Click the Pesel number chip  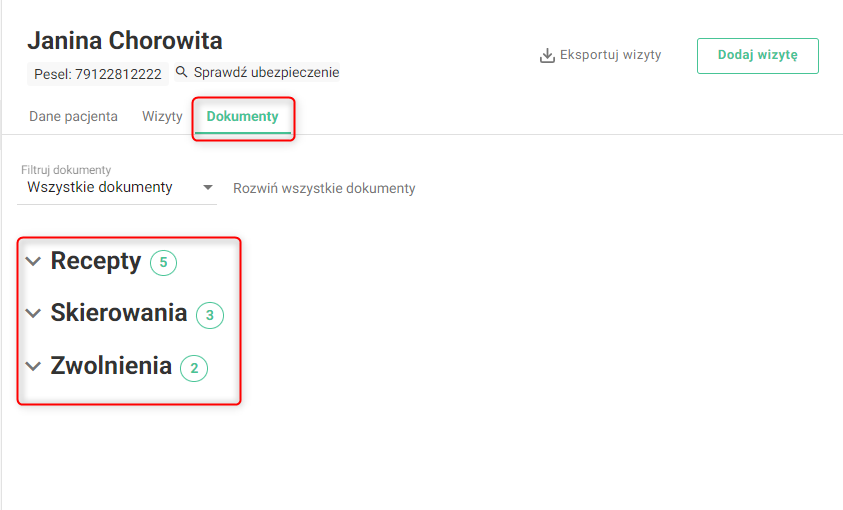[98, 74]
